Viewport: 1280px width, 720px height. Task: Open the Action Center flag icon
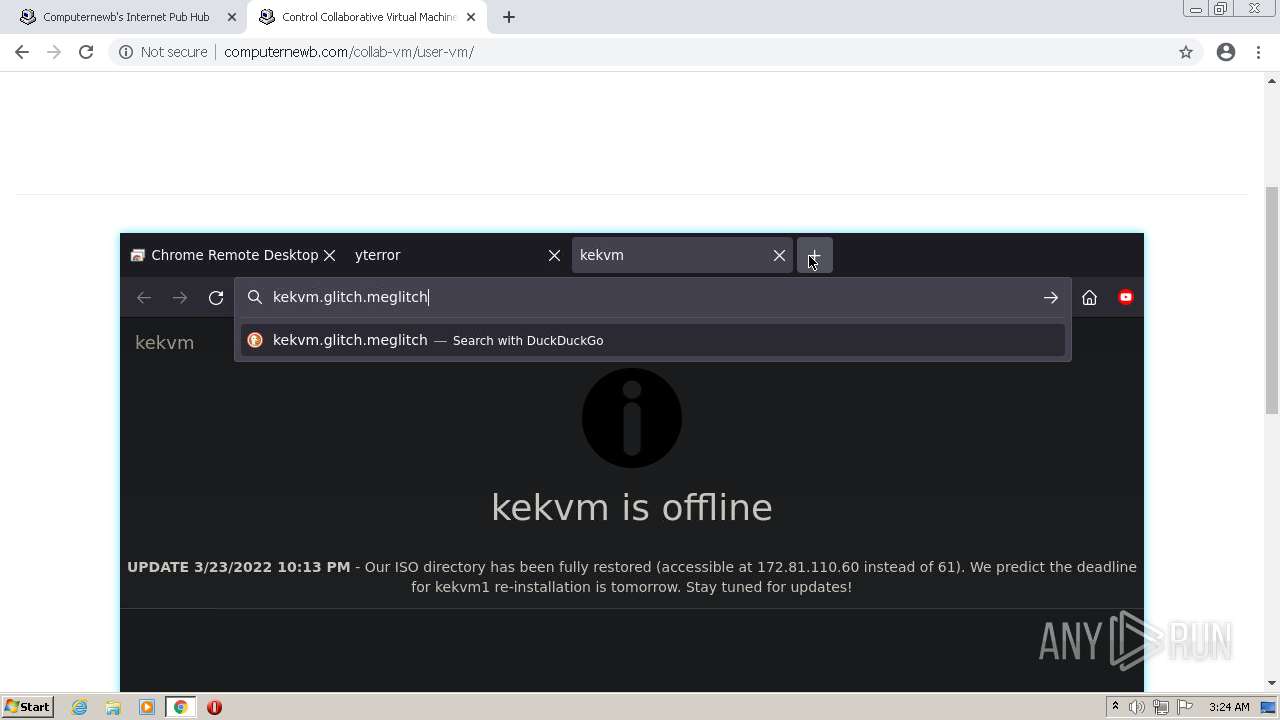[x=1185, y=707]
